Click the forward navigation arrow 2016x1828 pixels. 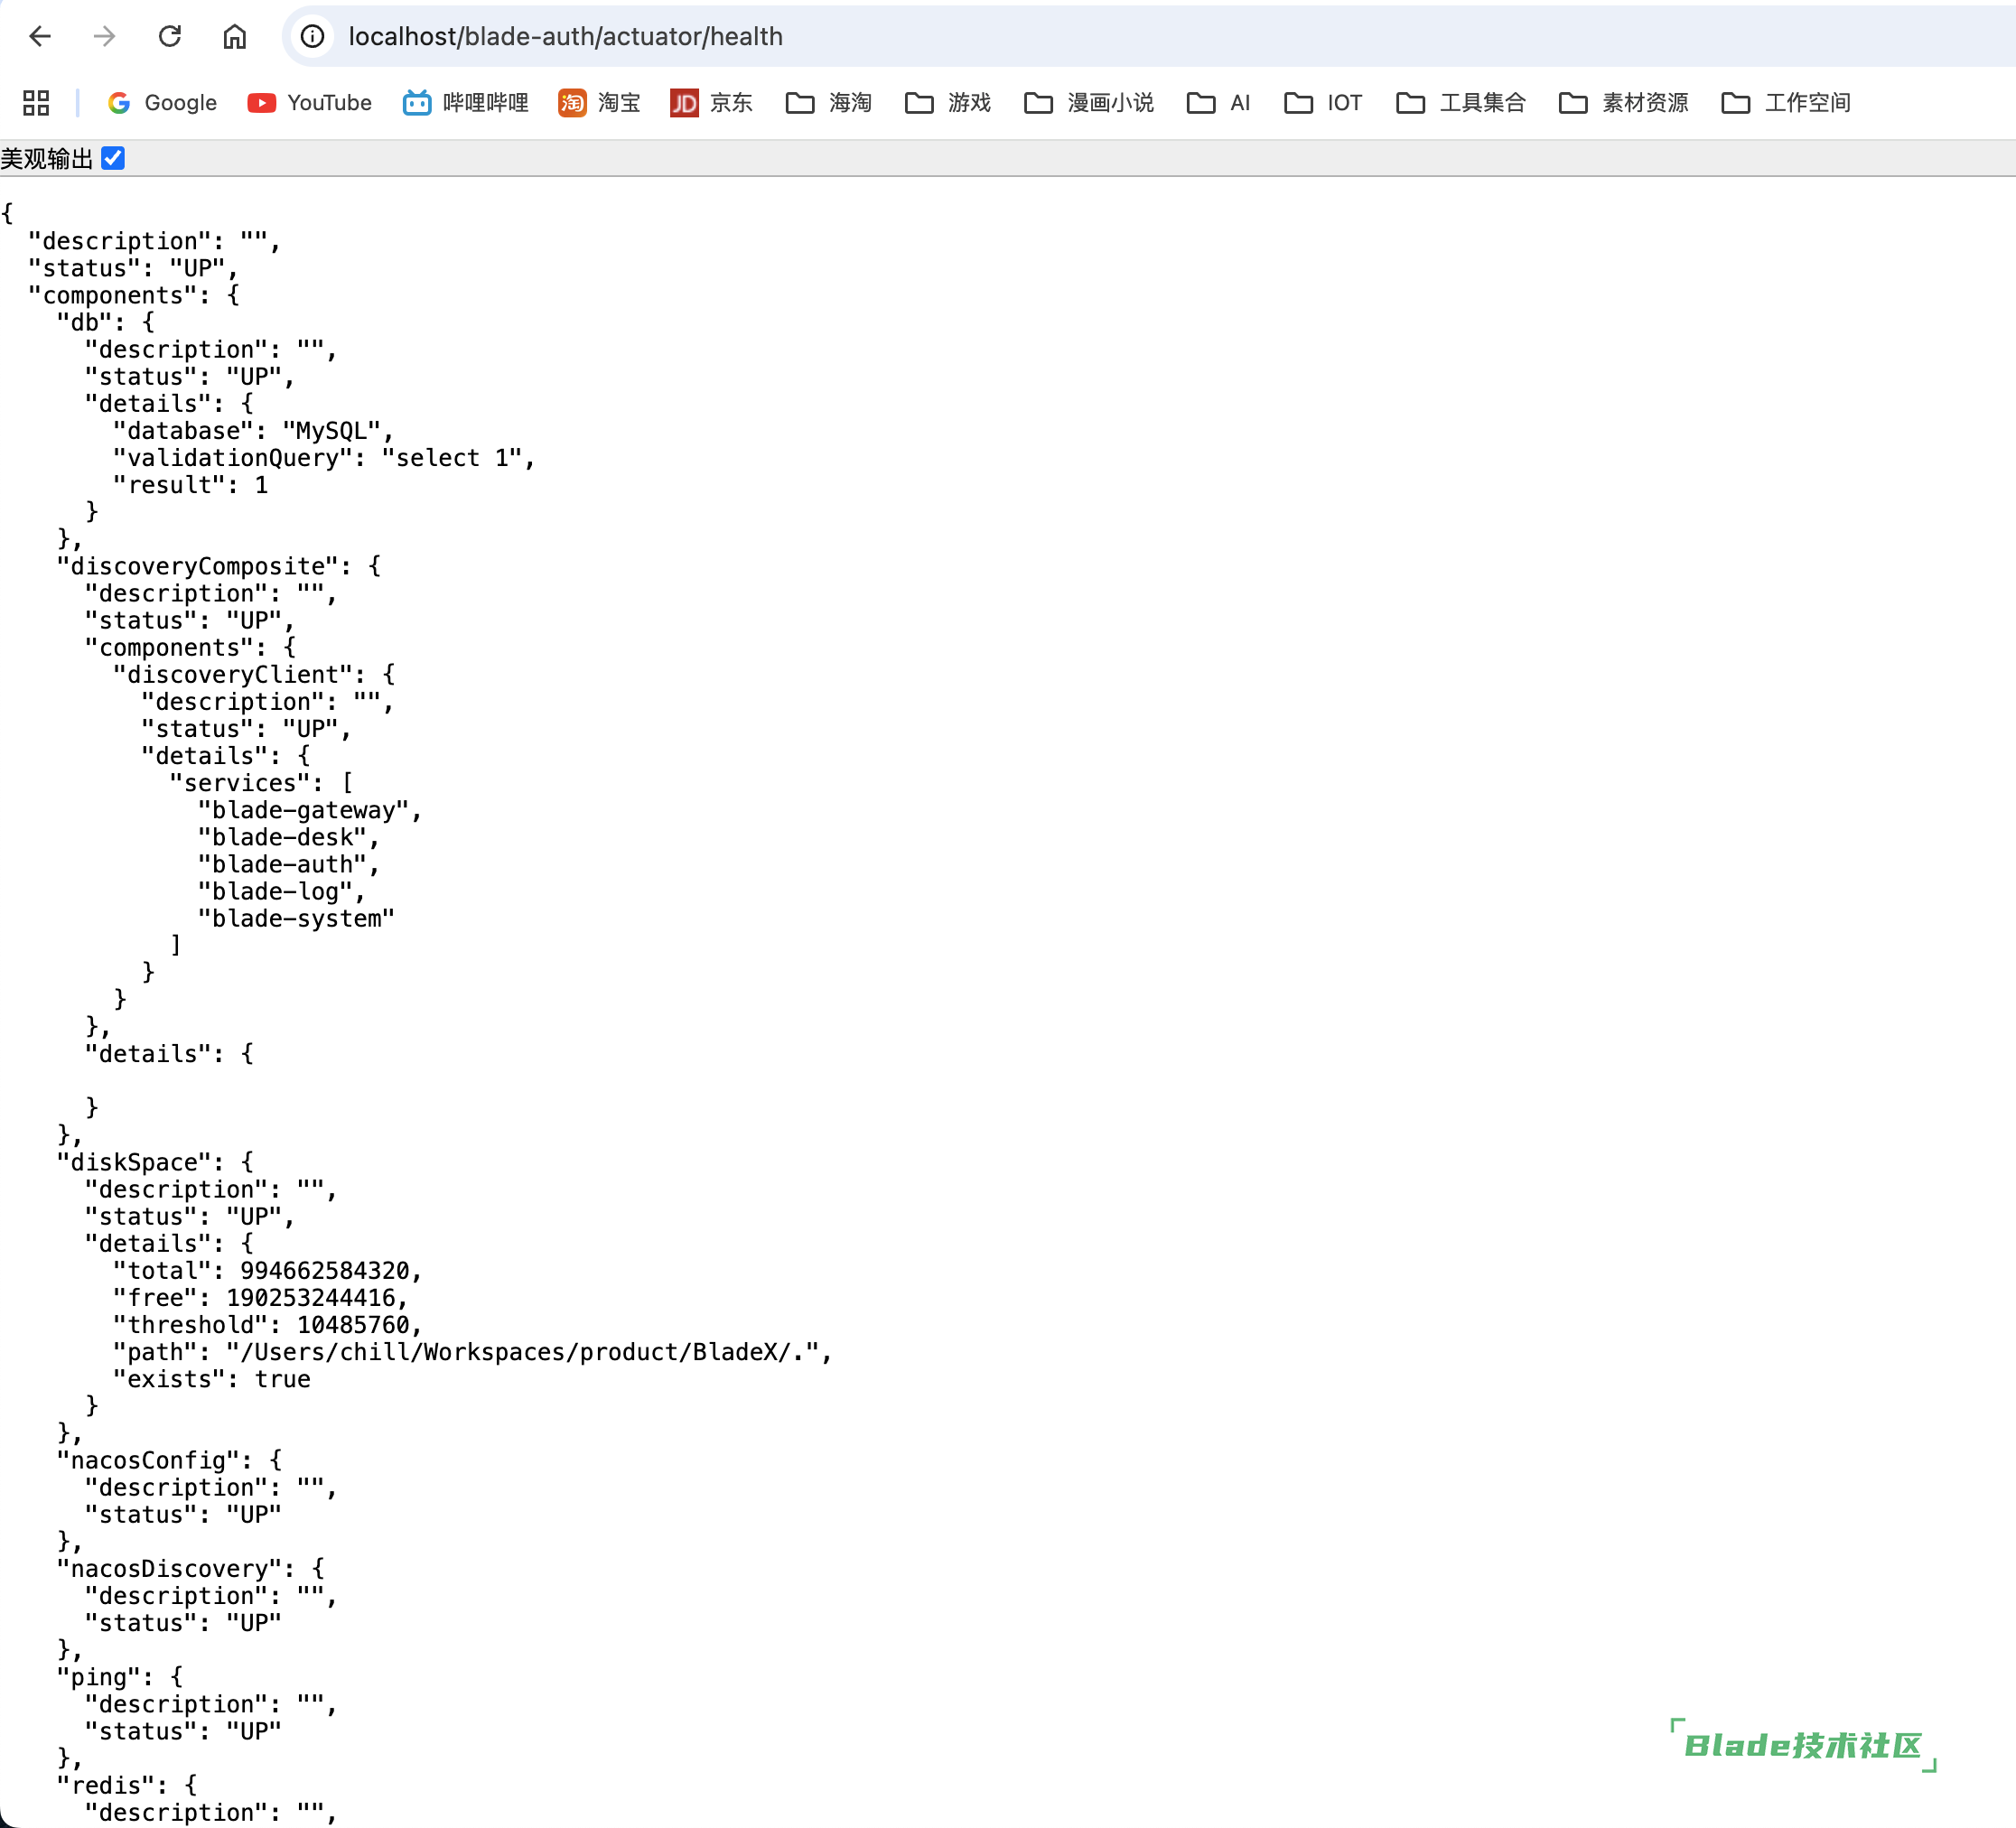tap(105, 37)
